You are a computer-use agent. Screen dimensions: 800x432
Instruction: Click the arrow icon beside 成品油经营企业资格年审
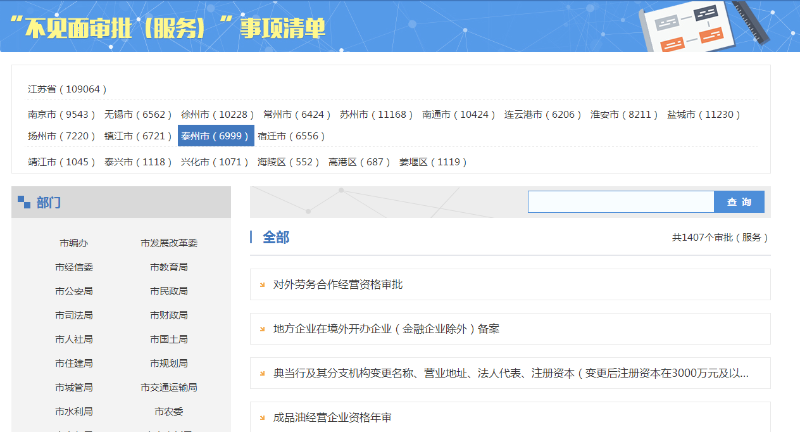point(262,417)
